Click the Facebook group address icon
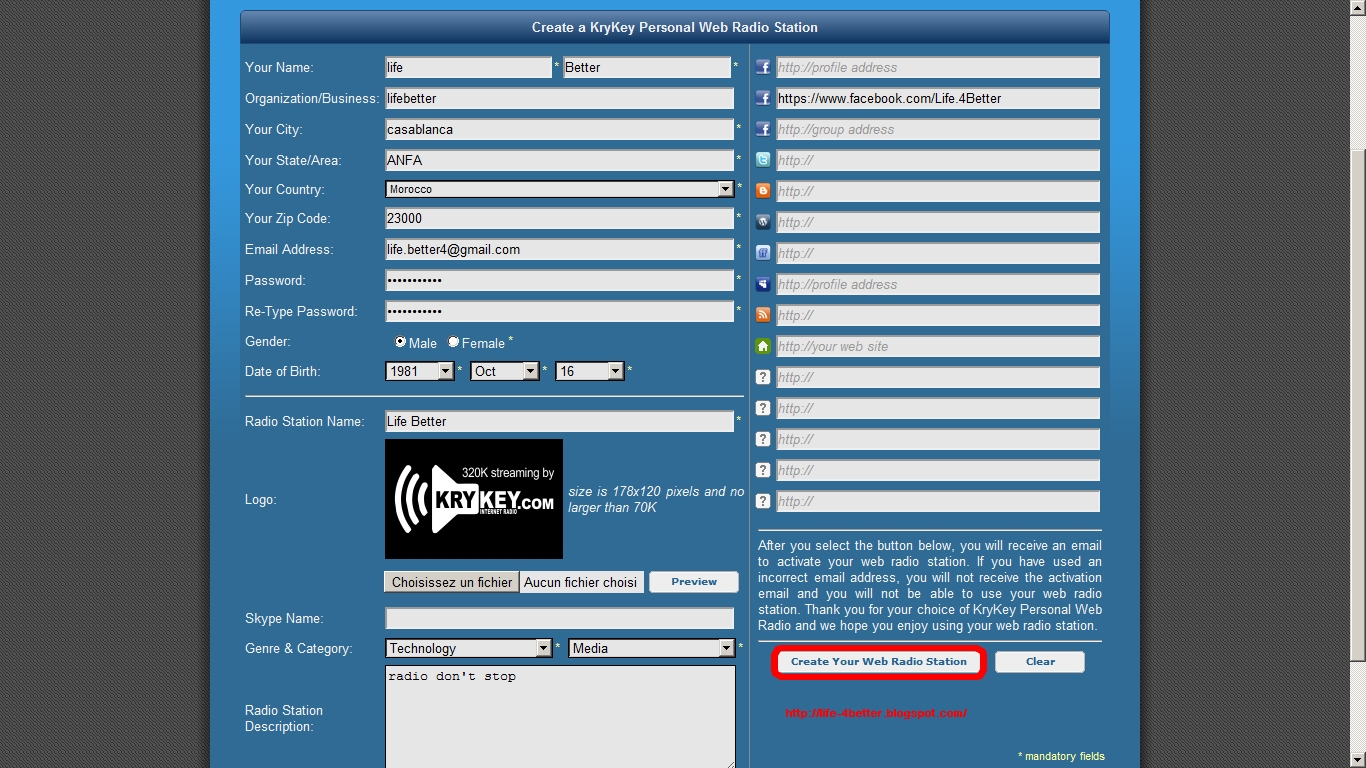1366x768 pixels. coord(762,129)
